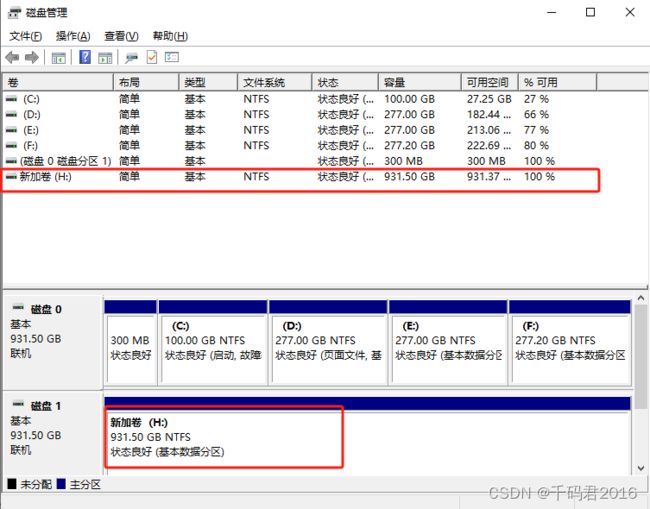Click the 磁盘 1 disk label panel

coord(53,433)
